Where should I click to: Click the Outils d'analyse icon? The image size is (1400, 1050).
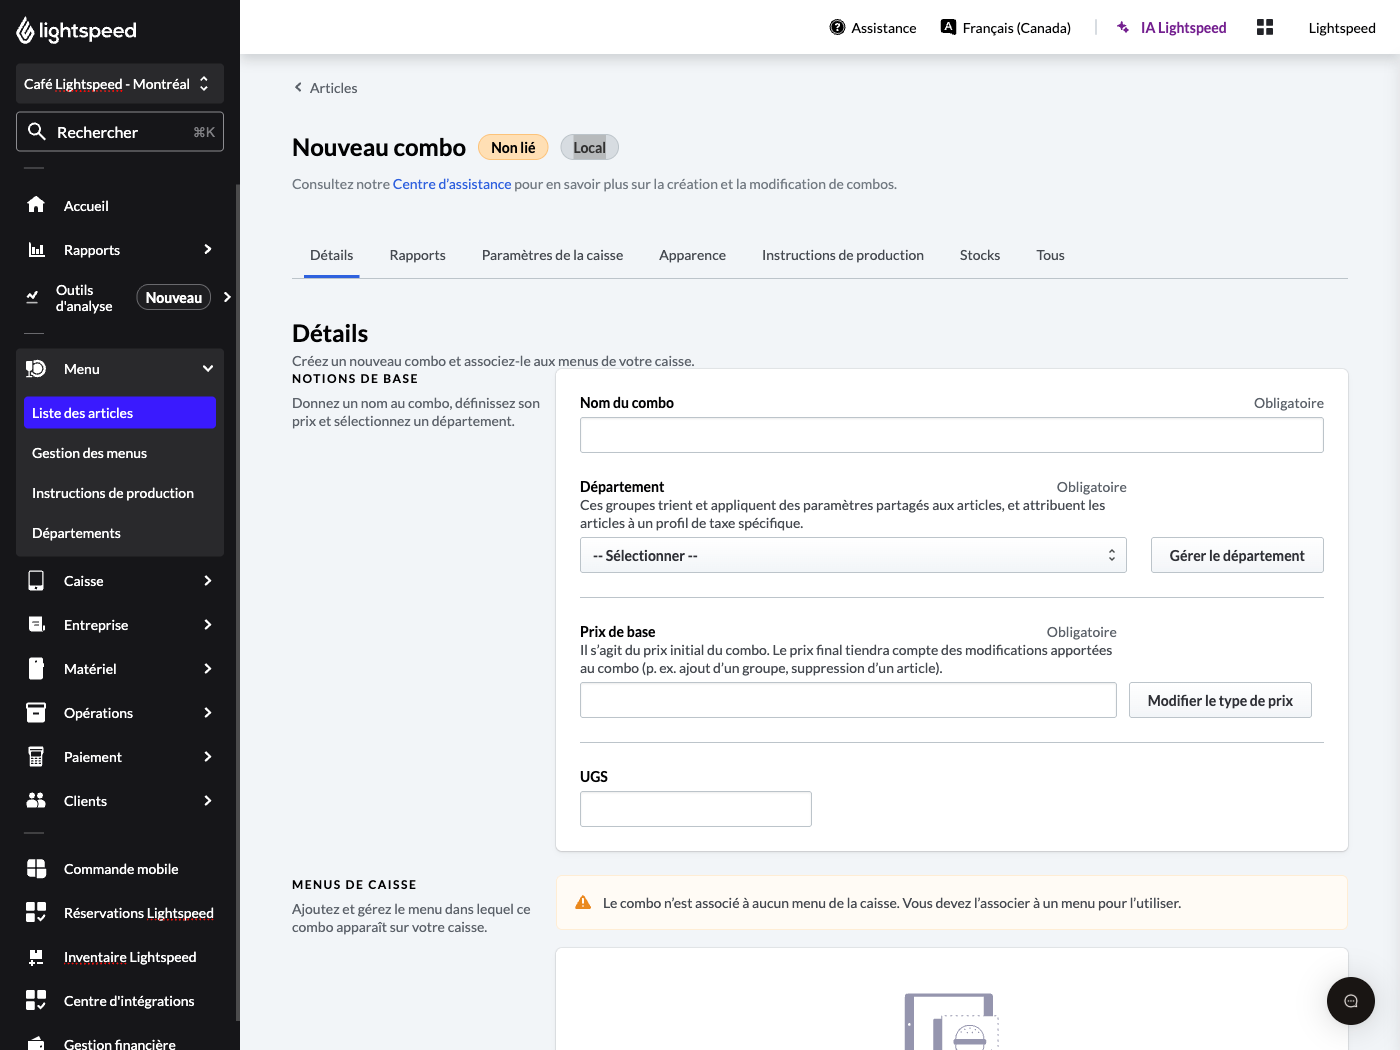(32, 297)
